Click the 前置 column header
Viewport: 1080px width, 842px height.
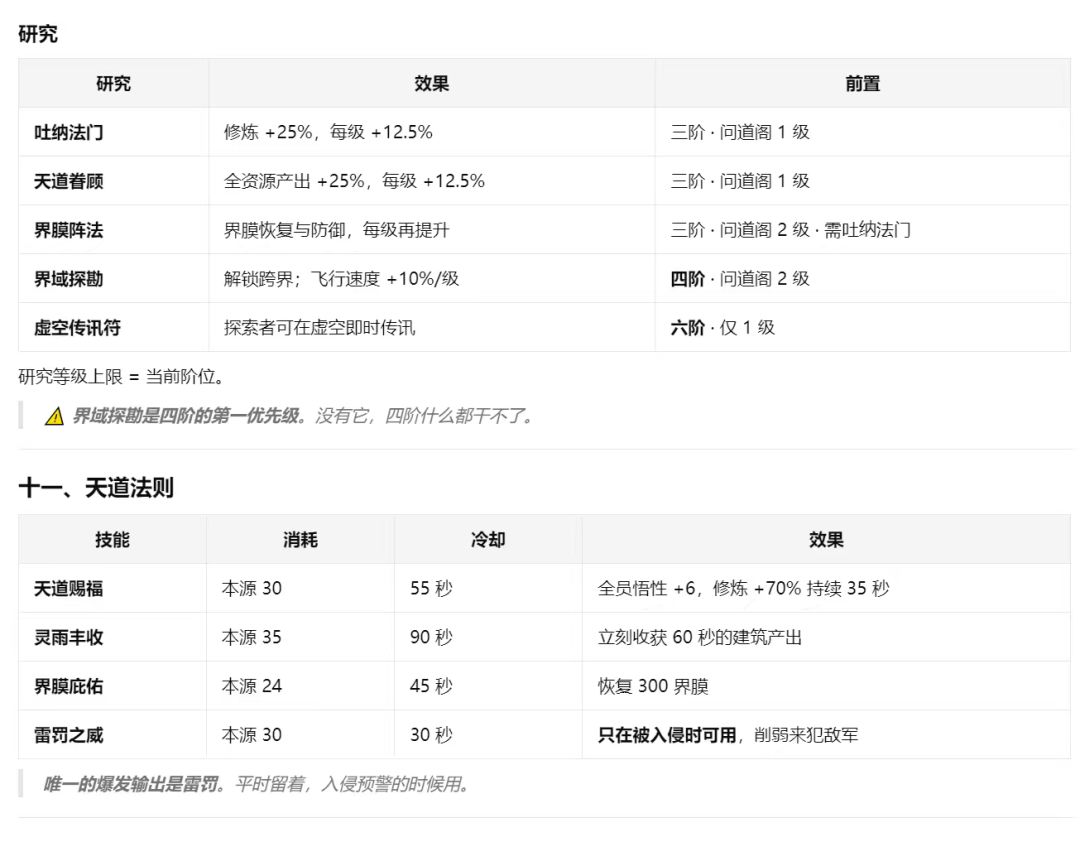point(862,83)
